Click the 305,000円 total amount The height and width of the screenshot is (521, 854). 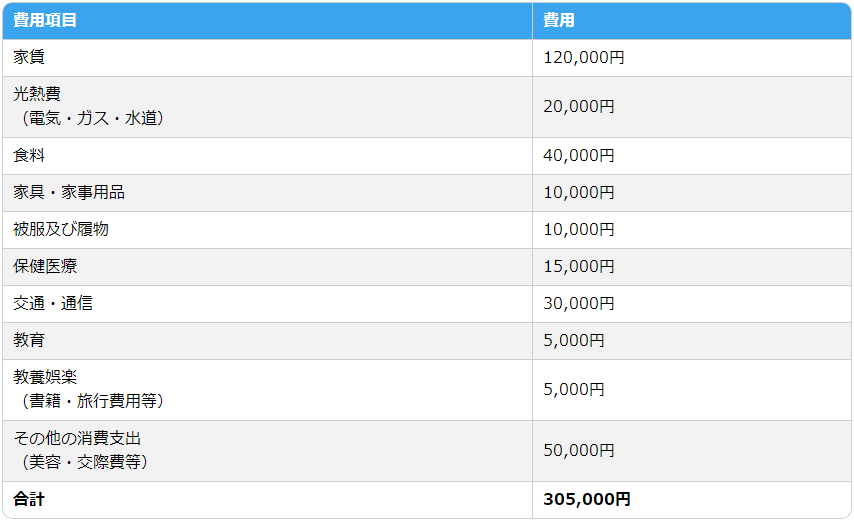587,499
